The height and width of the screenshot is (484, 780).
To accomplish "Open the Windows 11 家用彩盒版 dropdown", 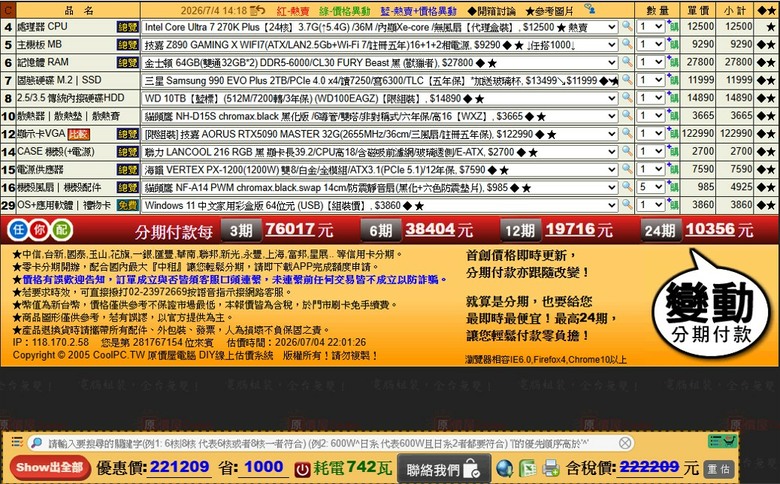I will 380,205.
